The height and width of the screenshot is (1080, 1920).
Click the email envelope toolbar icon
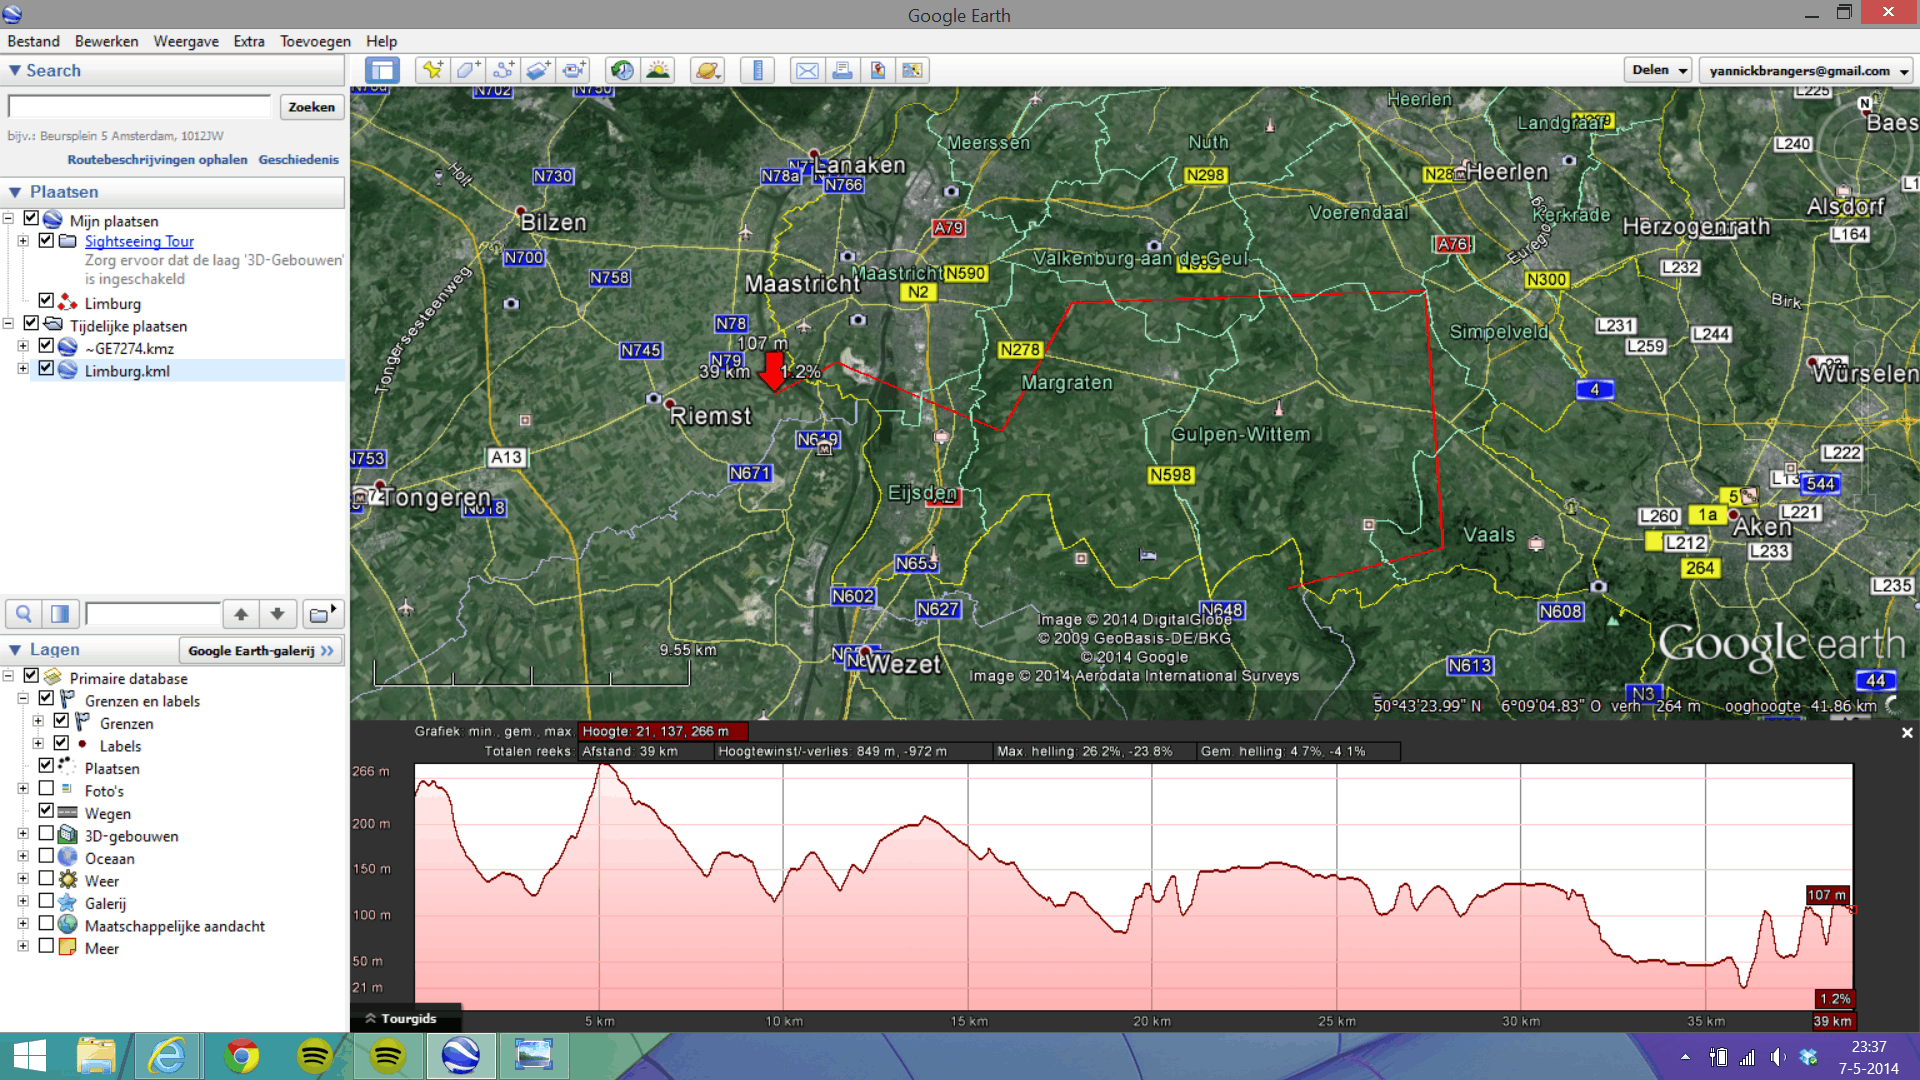click(807, 70)
